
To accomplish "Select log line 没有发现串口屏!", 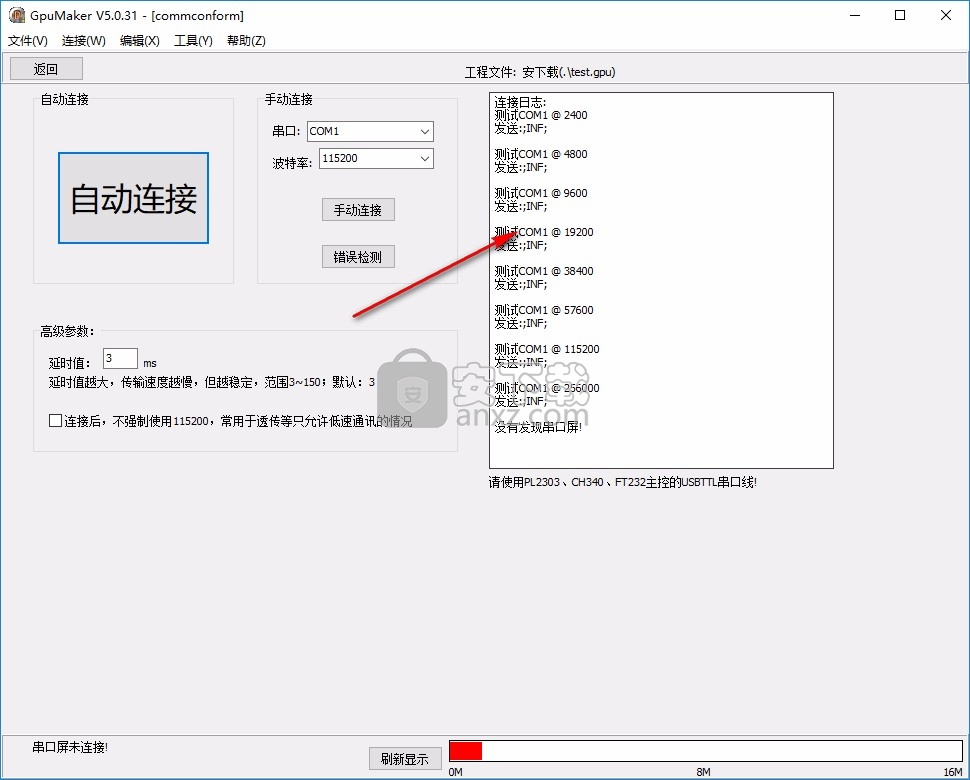I will [x=538, y=427].
